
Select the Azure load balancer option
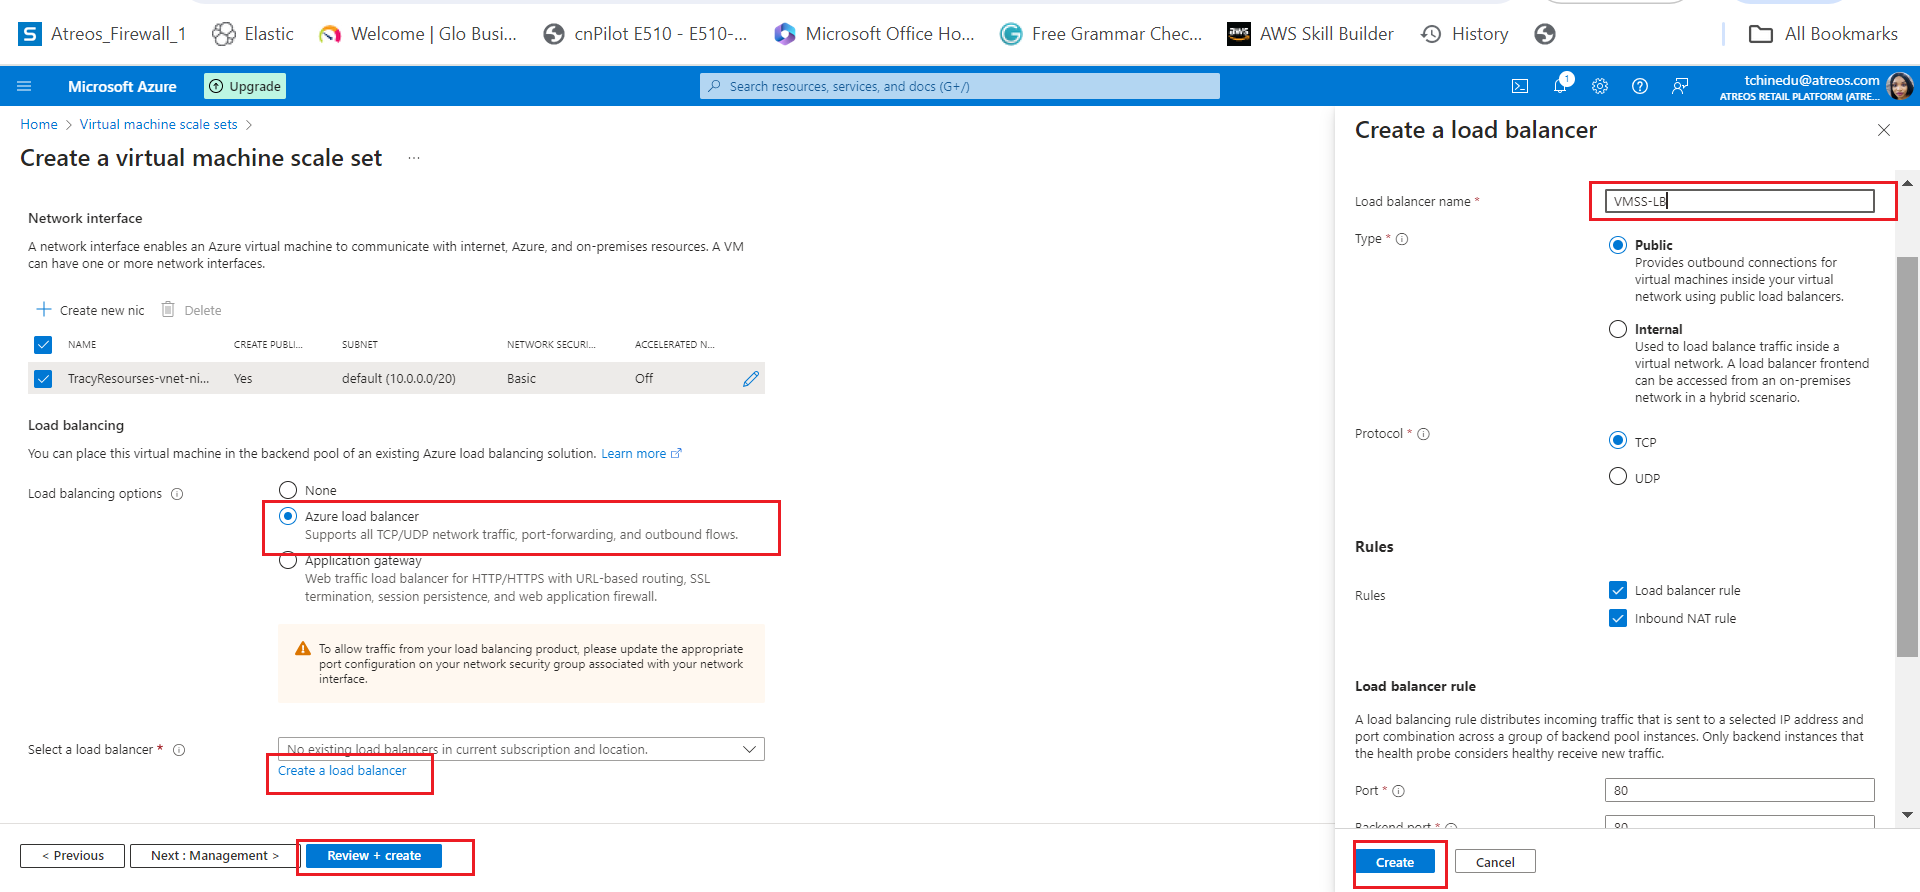(288, 516)
